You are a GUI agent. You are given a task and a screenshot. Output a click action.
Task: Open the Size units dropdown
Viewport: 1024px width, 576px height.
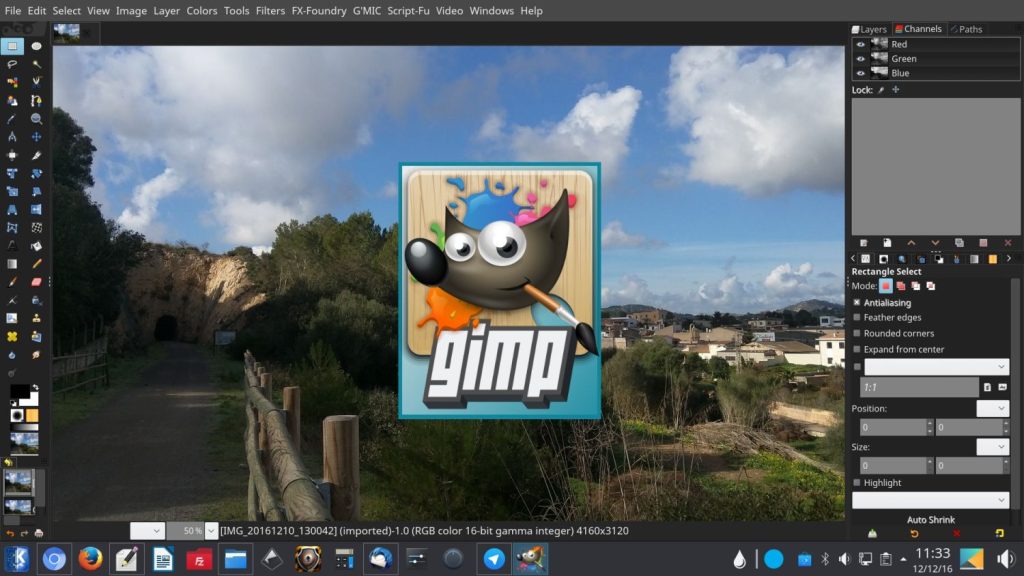pos(993,446)
